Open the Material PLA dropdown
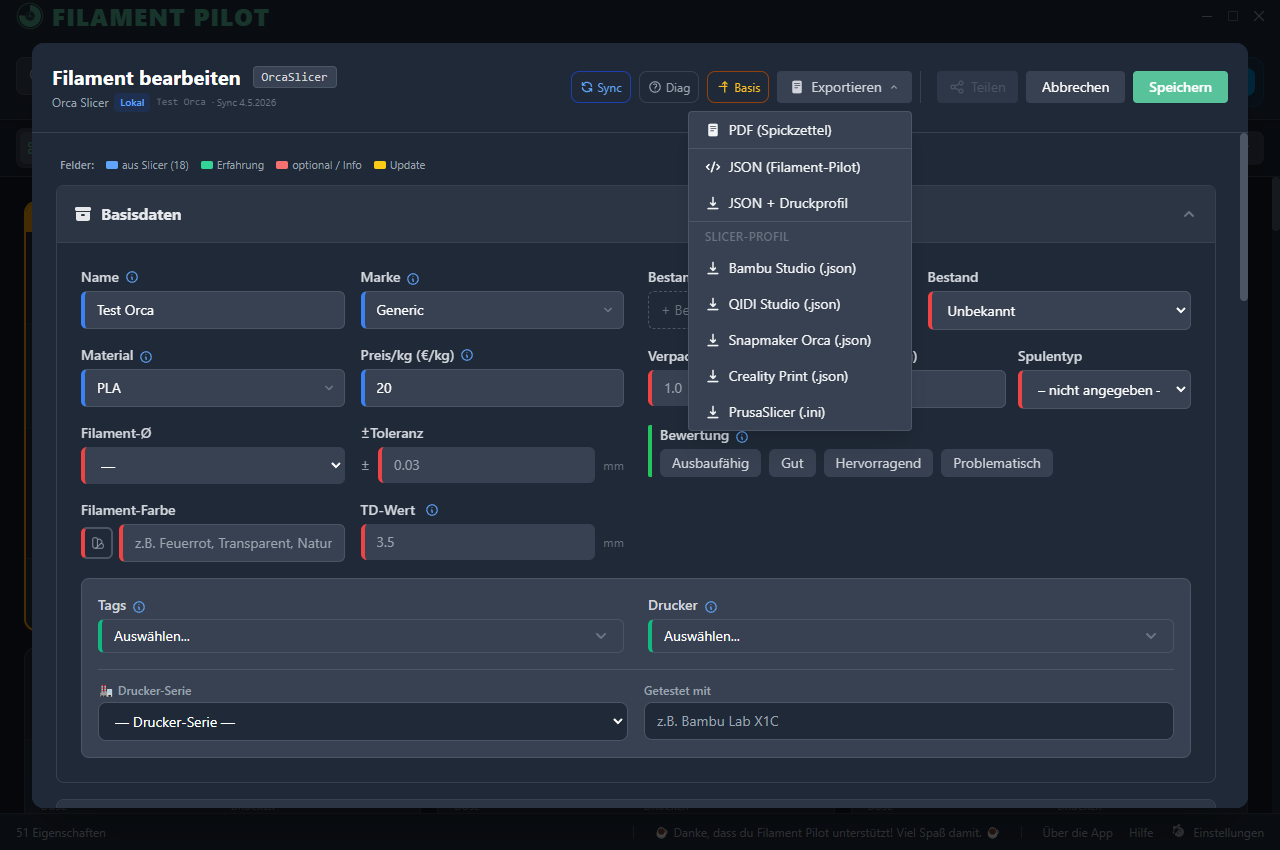1280x850 pixels. 213,388
